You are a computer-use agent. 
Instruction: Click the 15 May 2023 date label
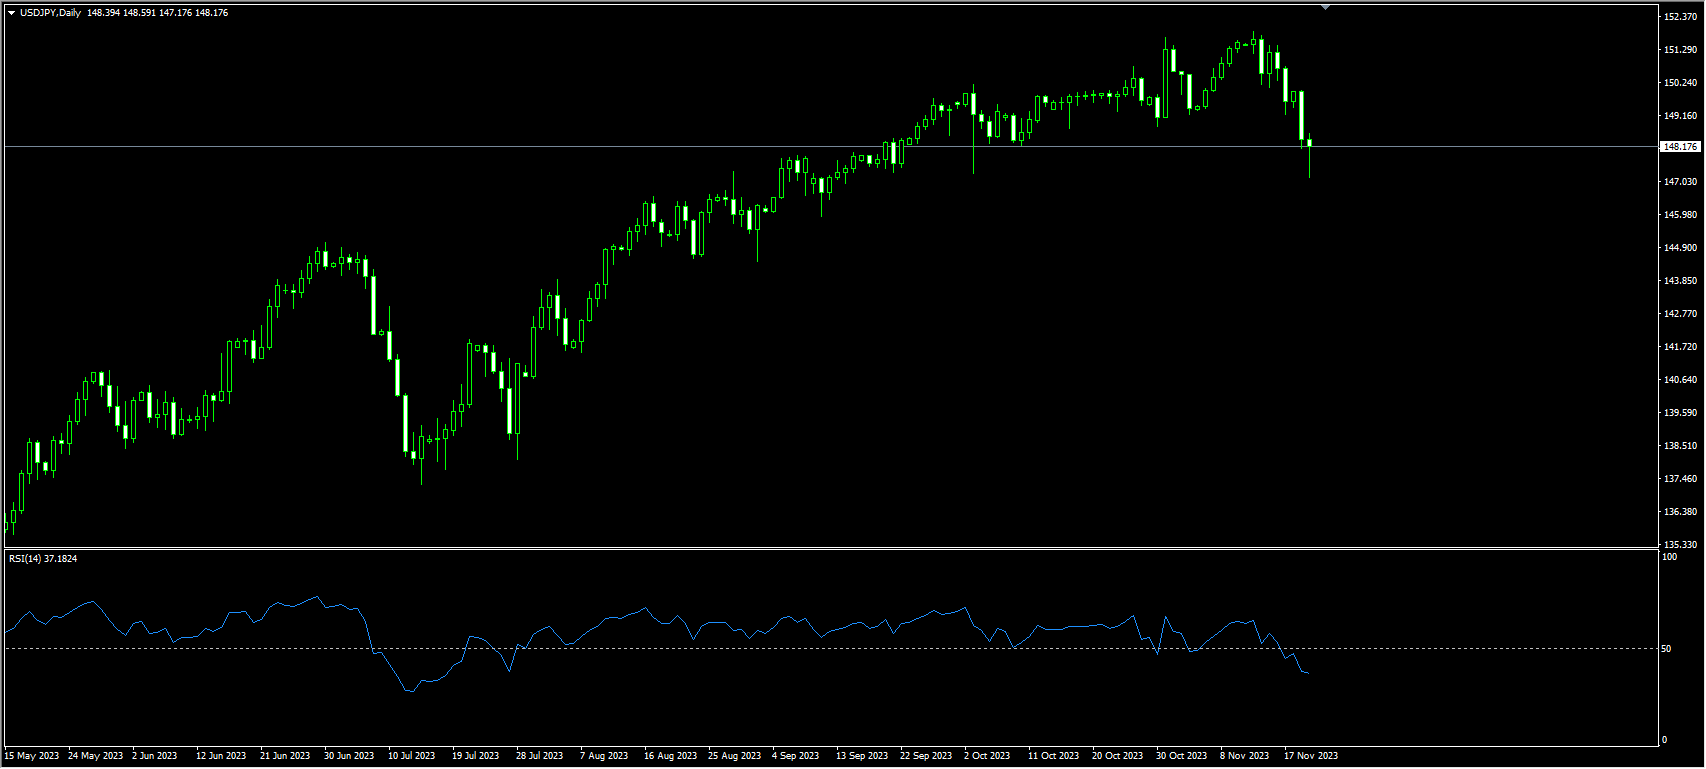point(31,756)
